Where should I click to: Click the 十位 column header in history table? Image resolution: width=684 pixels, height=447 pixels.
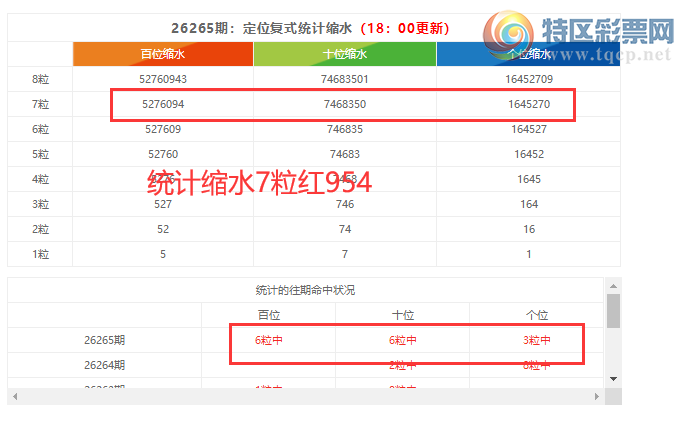(403, 315)
